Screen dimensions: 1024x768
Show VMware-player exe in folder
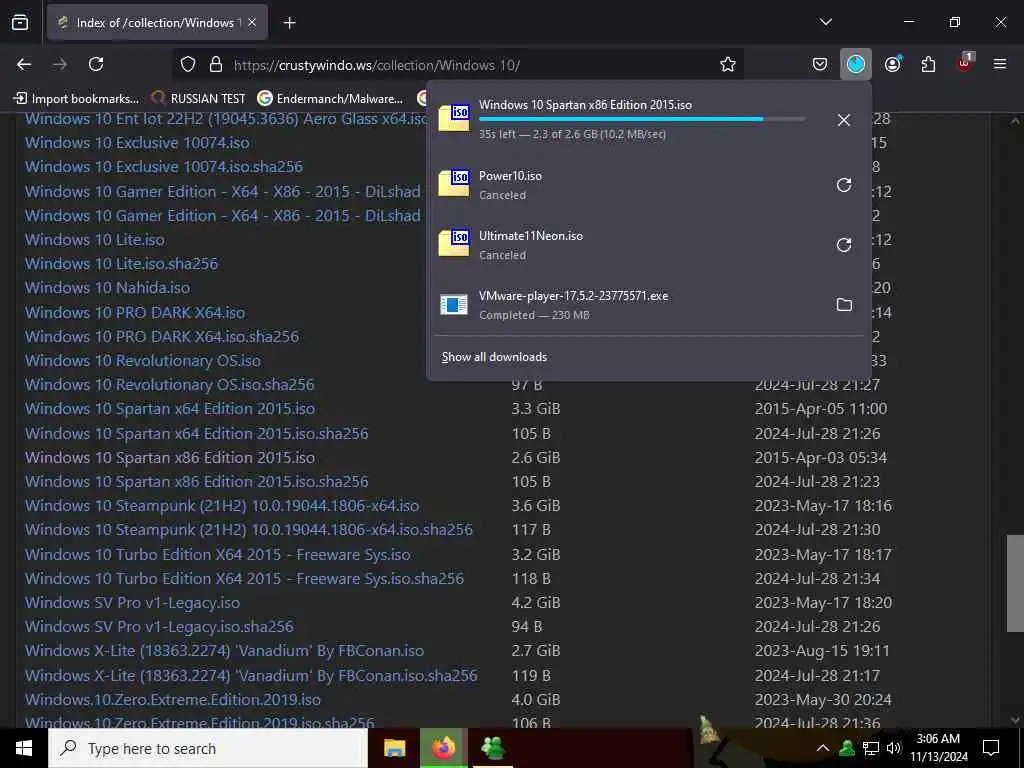coord(844,305)
